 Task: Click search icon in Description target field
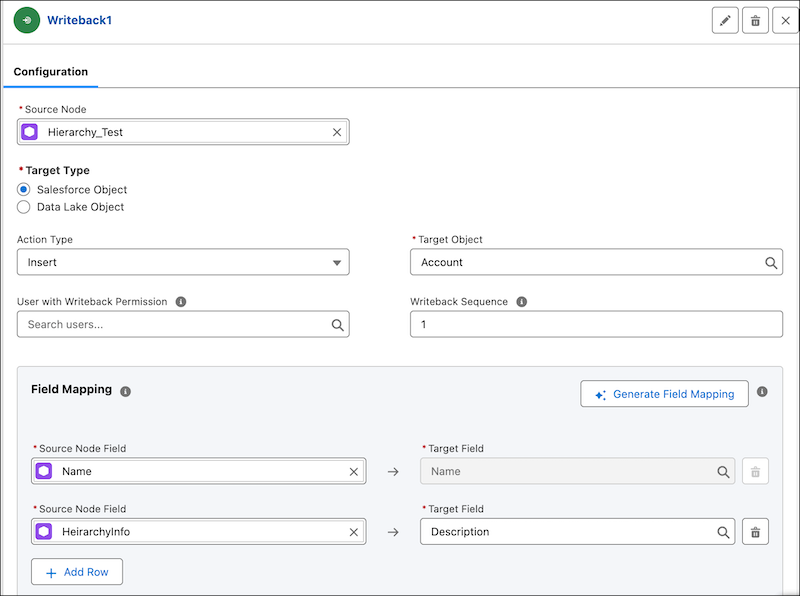click(723, 532)
